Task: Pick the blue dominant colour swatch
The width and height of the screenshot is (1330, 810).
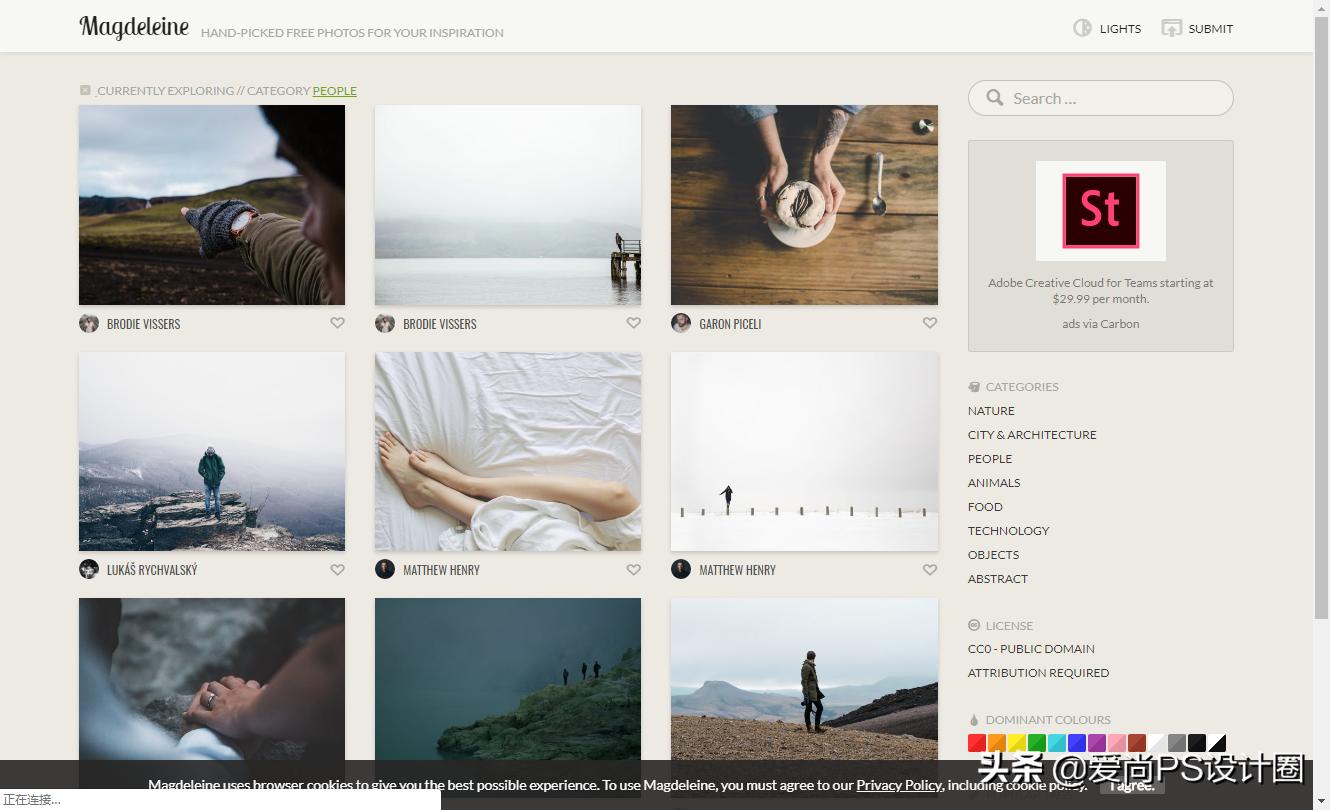Action: pos(1077,743)
